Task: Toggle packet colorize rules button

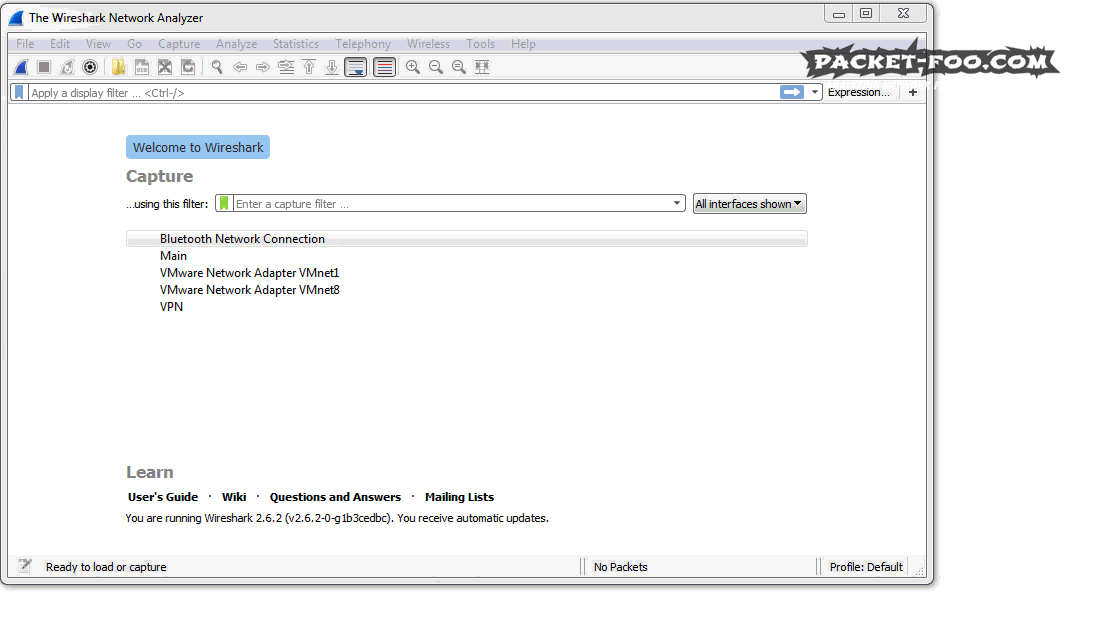Action: point(384,67)
